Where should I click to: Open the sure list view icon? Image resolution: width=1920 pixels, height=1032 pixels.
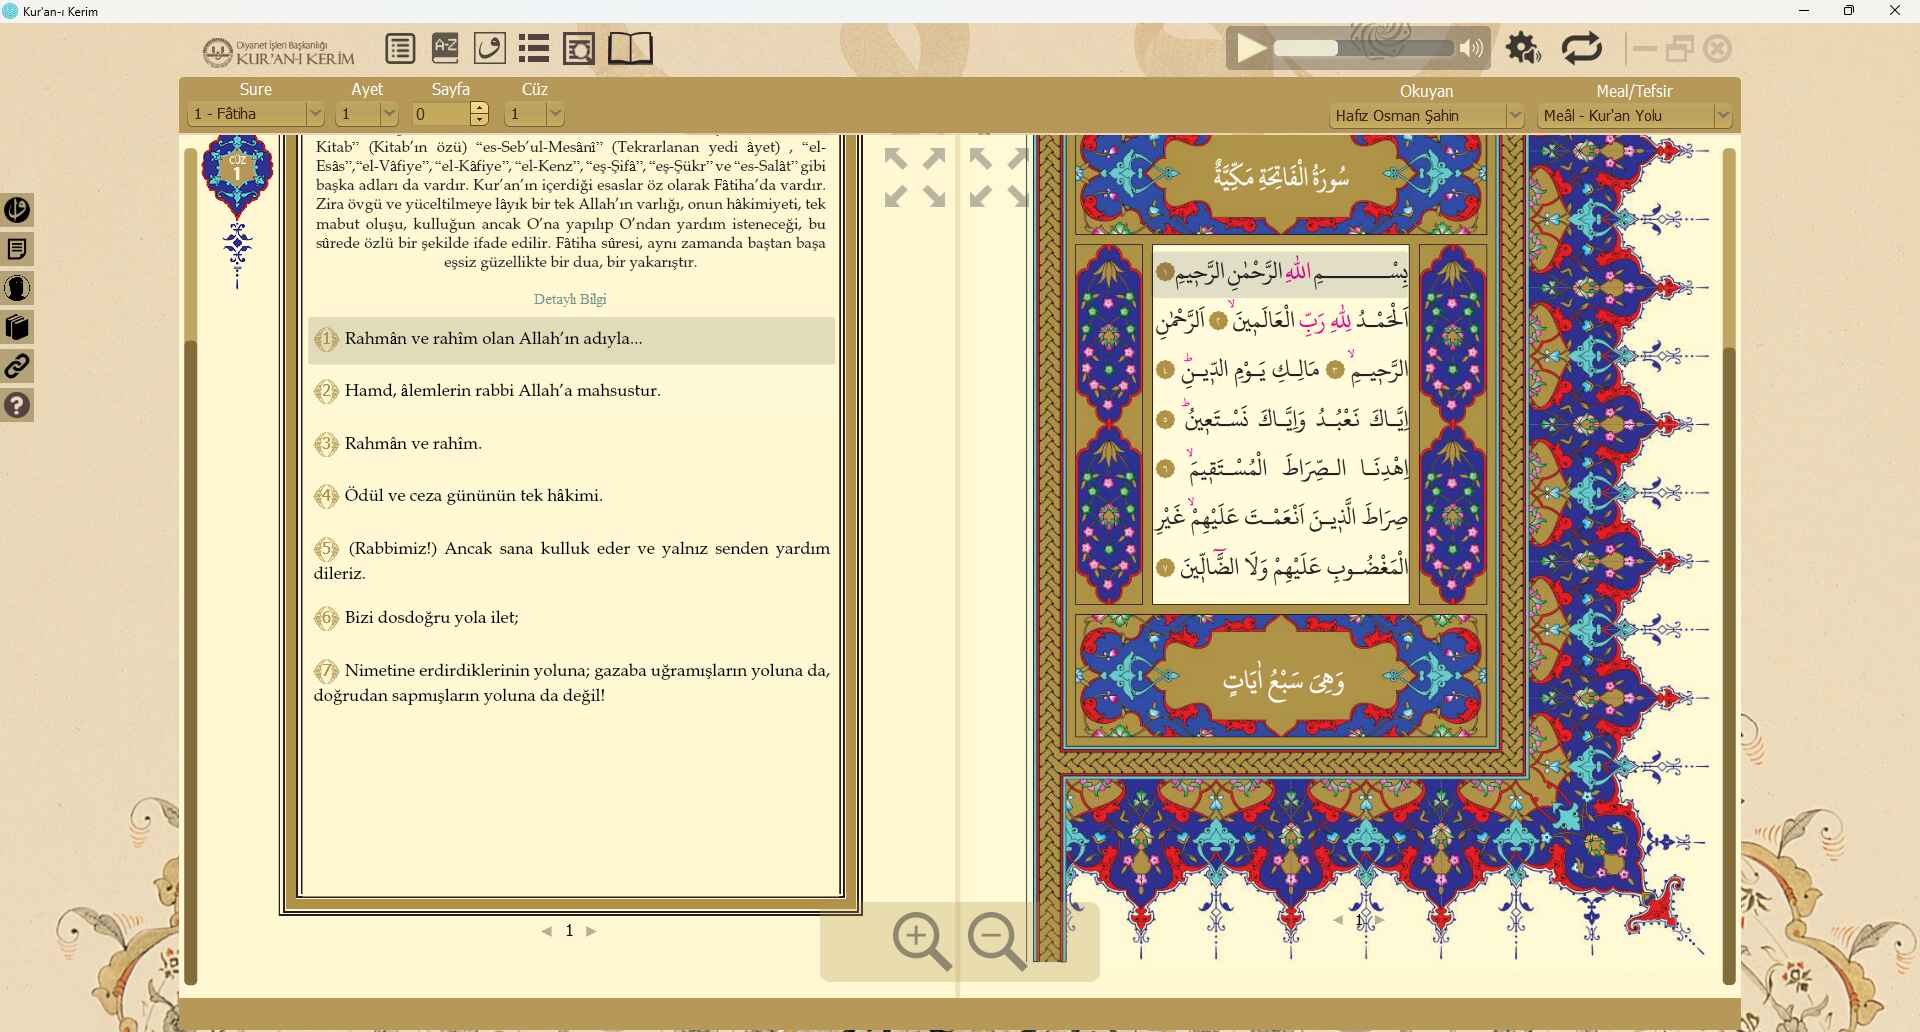[x=400, y=48]
